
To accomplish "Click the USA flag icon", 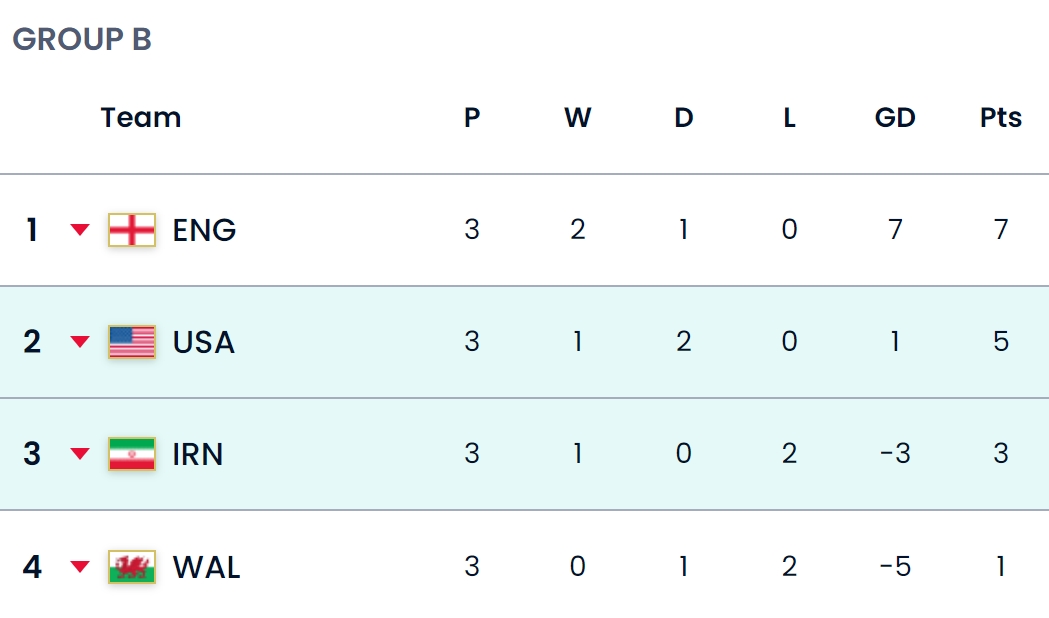I will [132, 342].
